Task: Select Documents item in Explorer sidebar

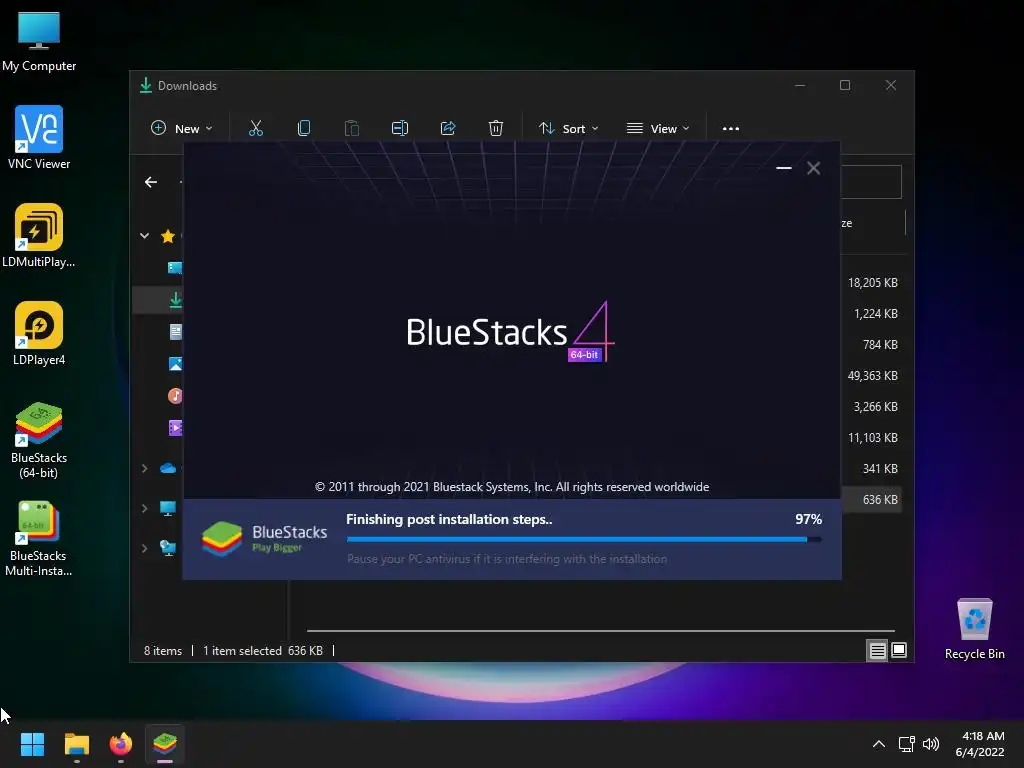Action: coord(176,332)
